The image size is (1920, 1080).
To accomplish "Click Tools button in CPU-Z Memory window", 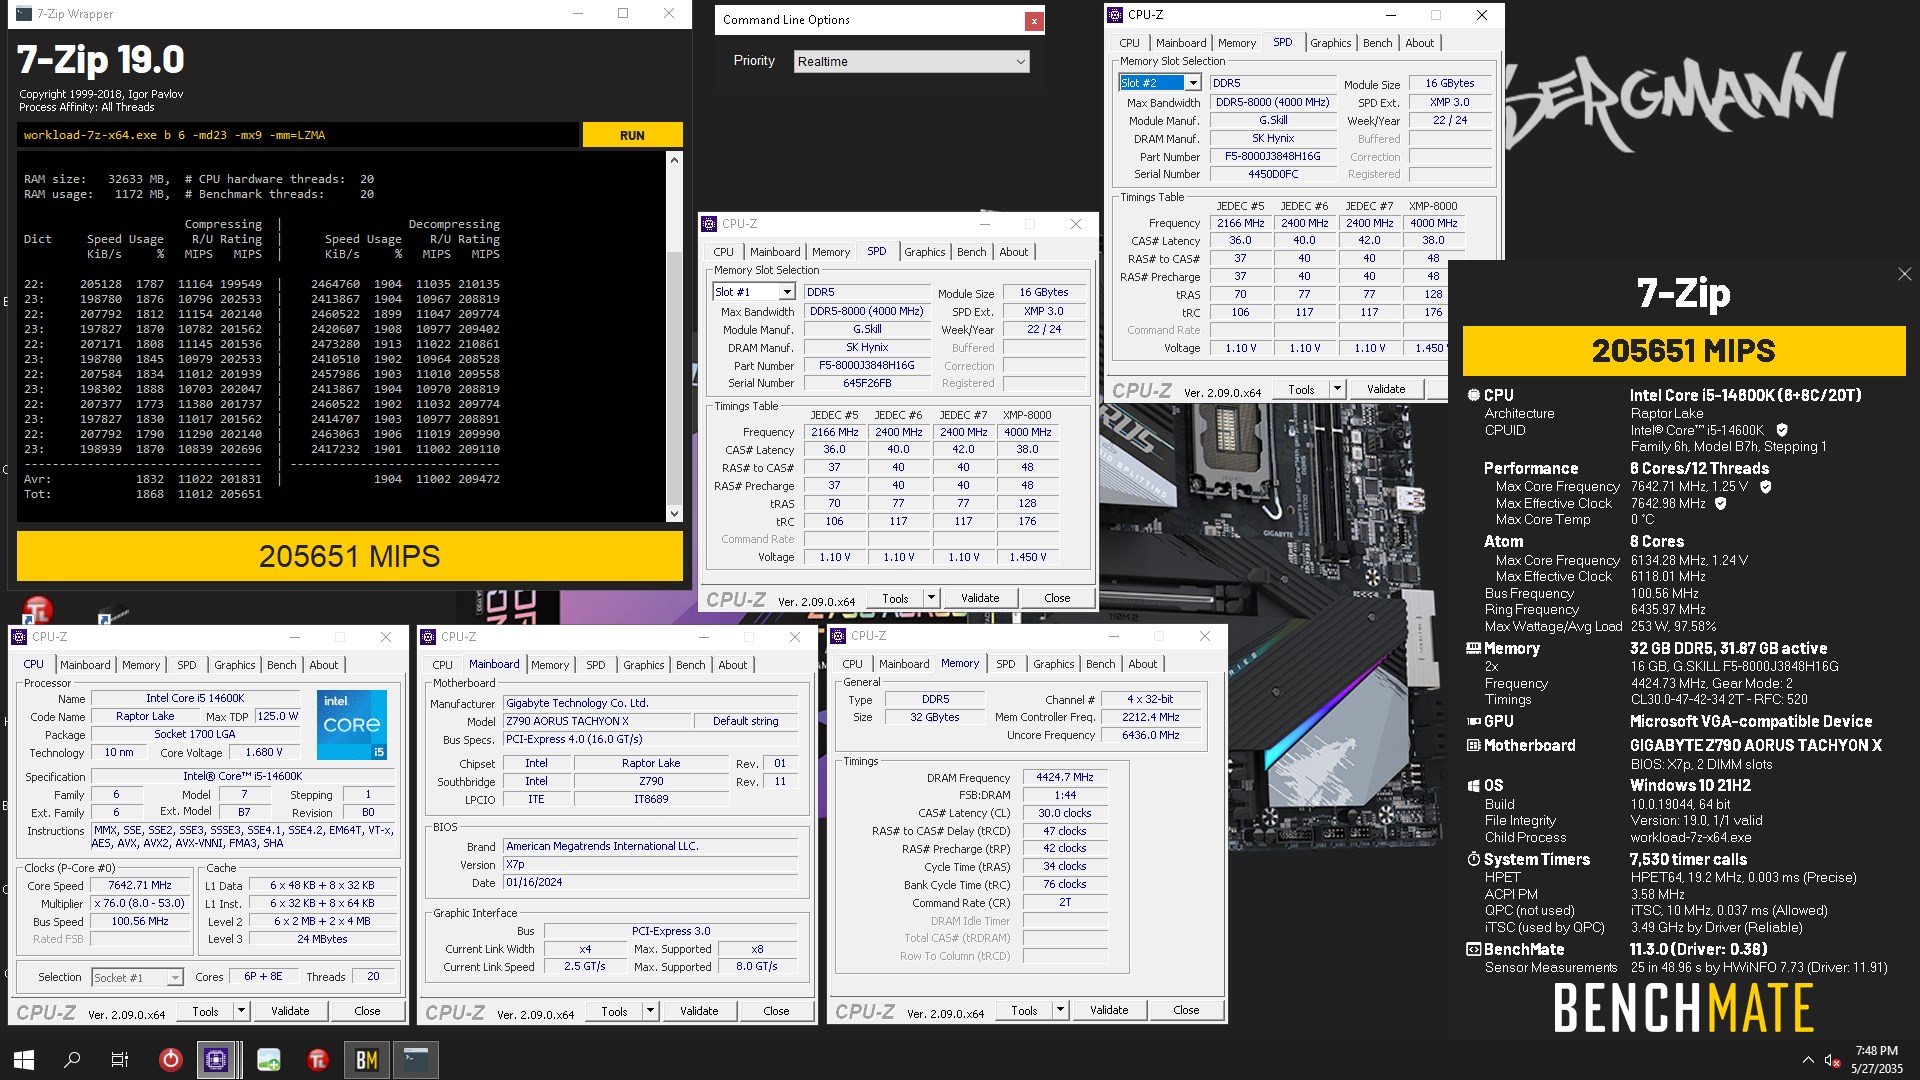I will click(1024, 1010).
